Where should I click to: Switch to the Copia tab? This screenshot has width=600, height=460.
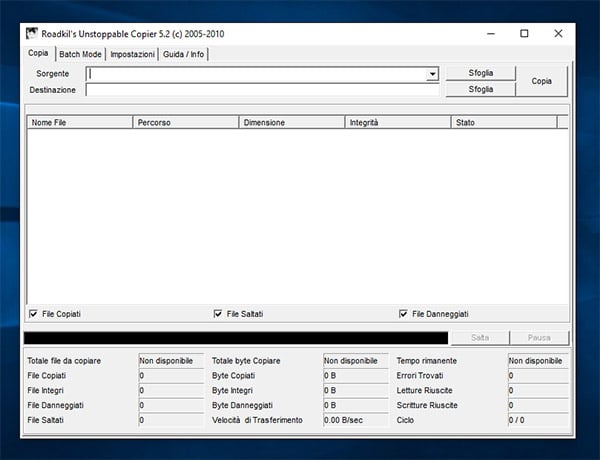click(38, 53)
